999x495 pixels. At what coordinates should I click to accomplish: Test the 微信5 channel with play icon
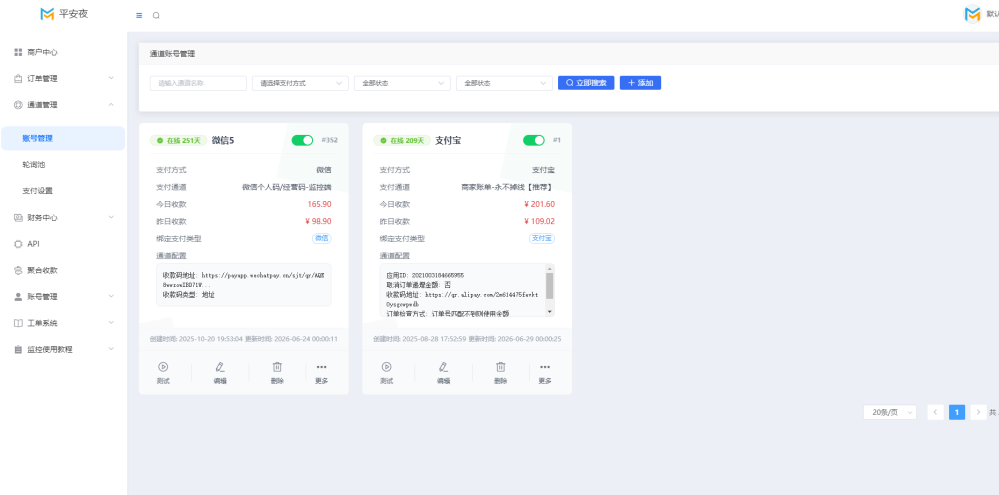tap(163, 367)
